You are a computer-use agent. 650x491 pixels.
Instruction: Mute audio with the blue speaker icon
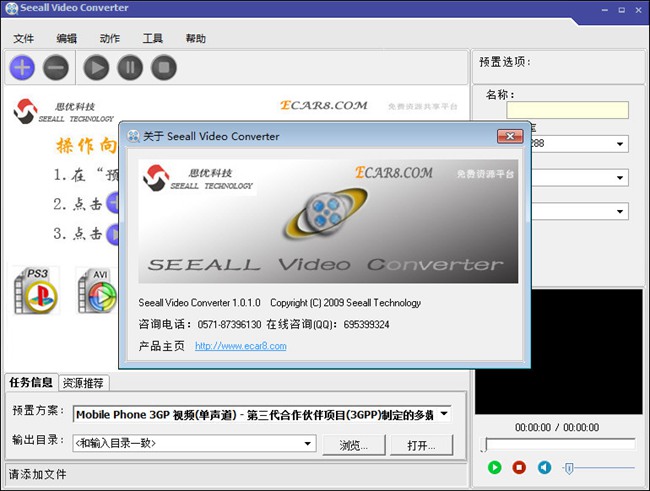pos(544,467)
